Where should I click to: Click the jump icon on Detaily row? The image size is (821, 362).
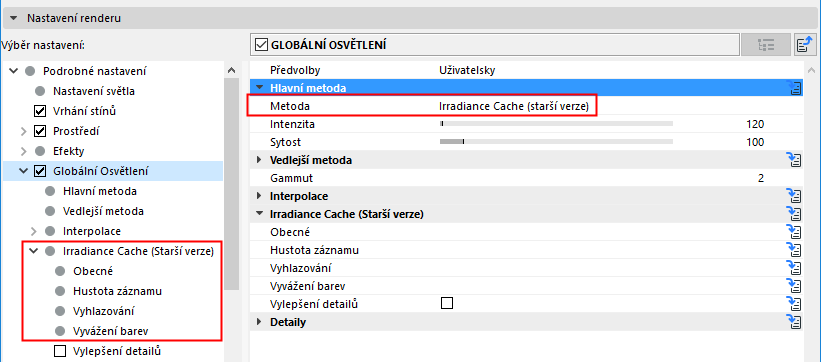click(x=794, y=322)
